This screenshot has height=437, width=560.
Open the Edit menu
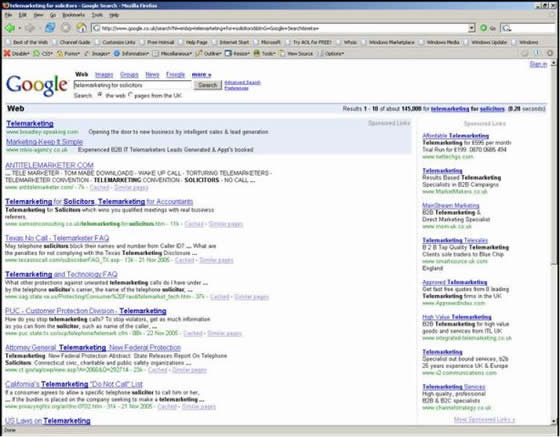point(22,15)
